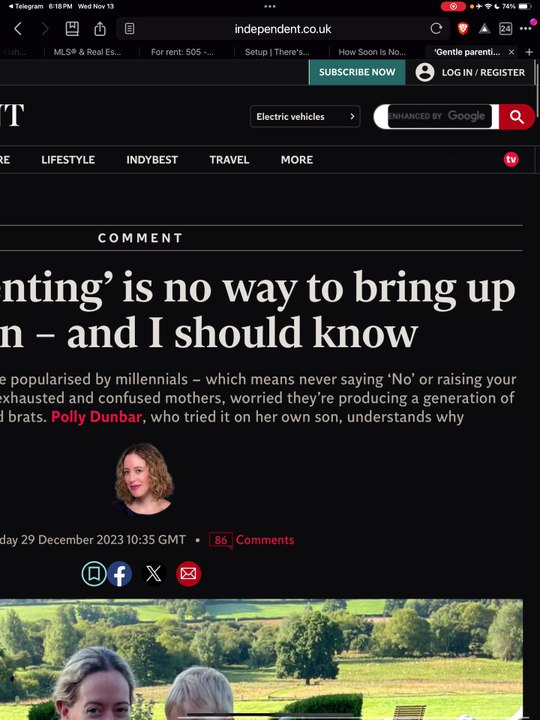Switch to the Setup | There's... tab
Screen dimensions: 540x720
coord(277,52)
